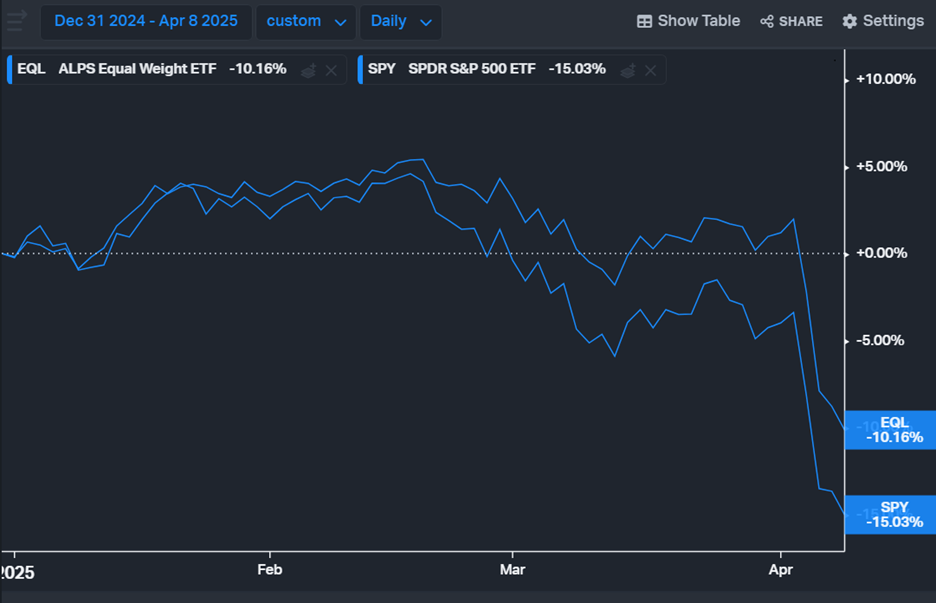
Task: Click the EQL -10.16% legend value
Action: pos(258,69)
